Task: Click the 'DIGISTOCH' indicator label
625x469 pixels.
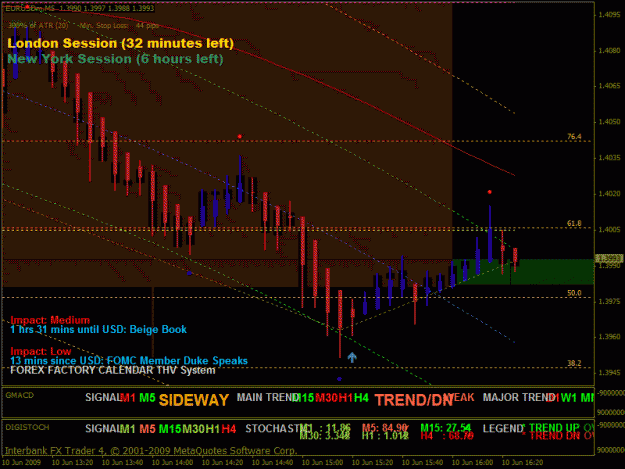Action: pos(27,427)
